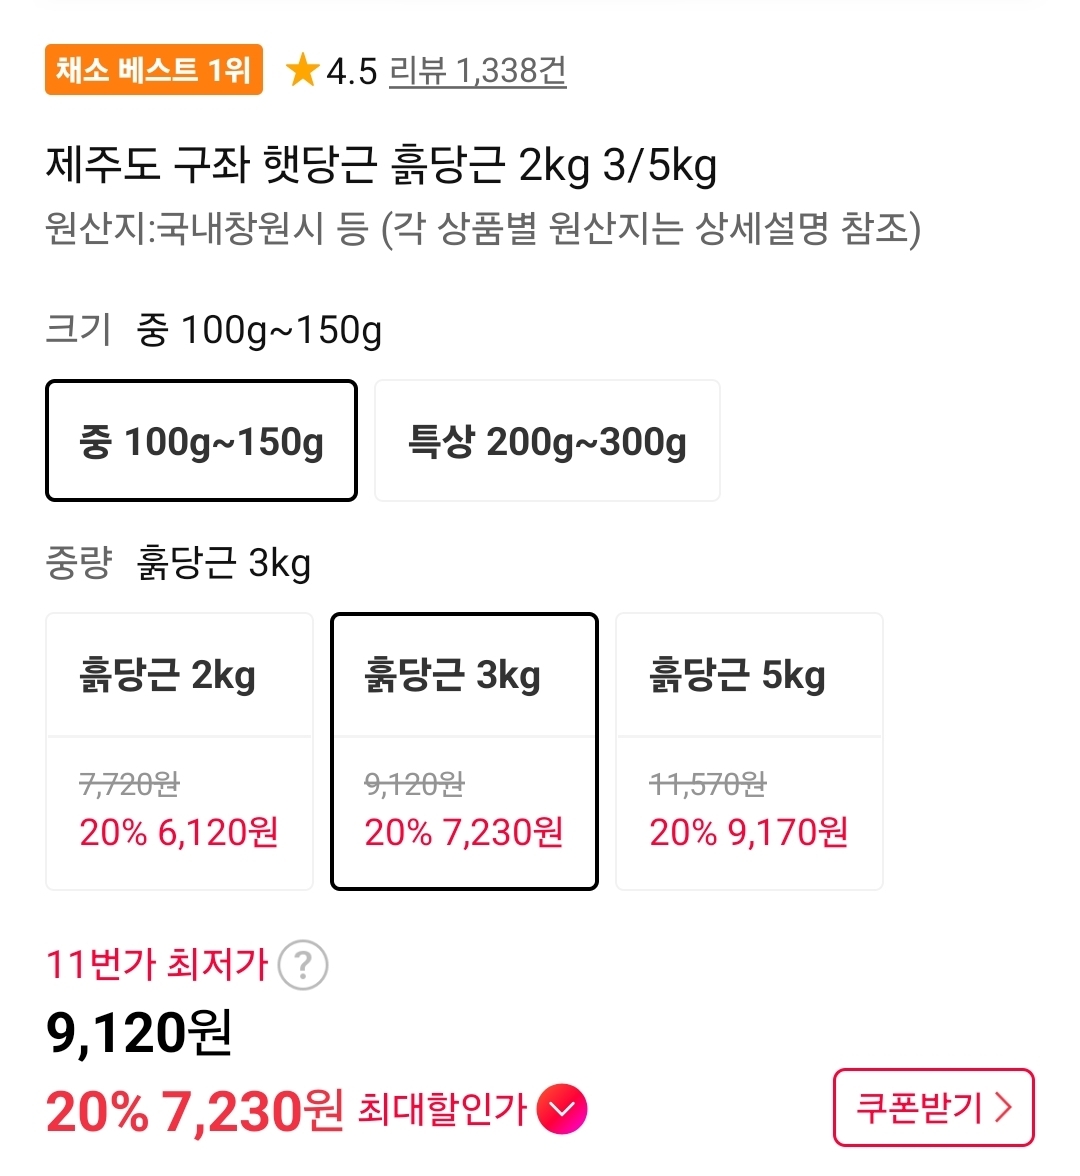Image resolution: width=1080 pixels, height=1176 pixels.
Task: Click the large red 20% 7,230원 price
Action: point(194,1110)
